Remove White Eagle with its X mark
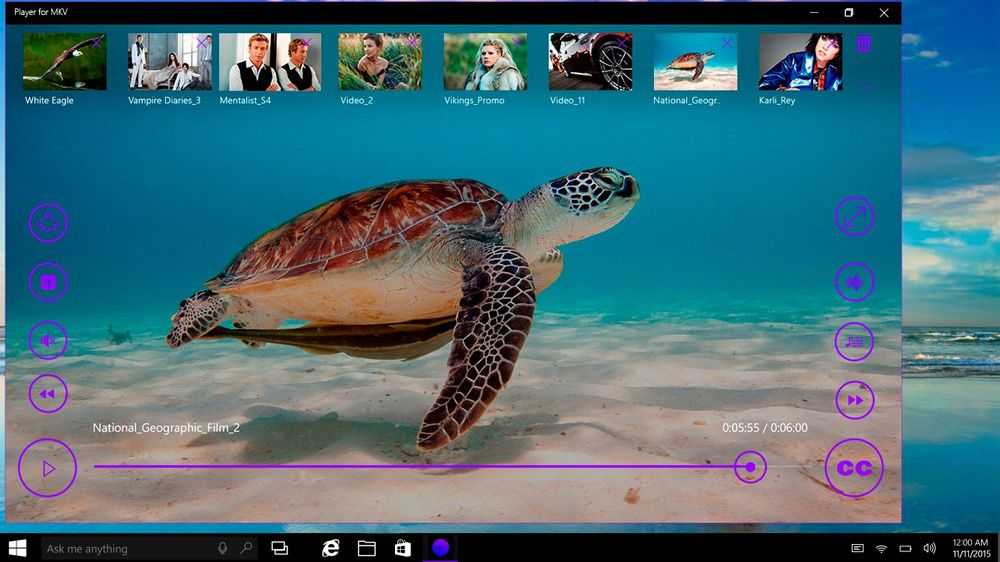Screen dimensions: 1000x562 pyautogui.click(x=97, y=43)
